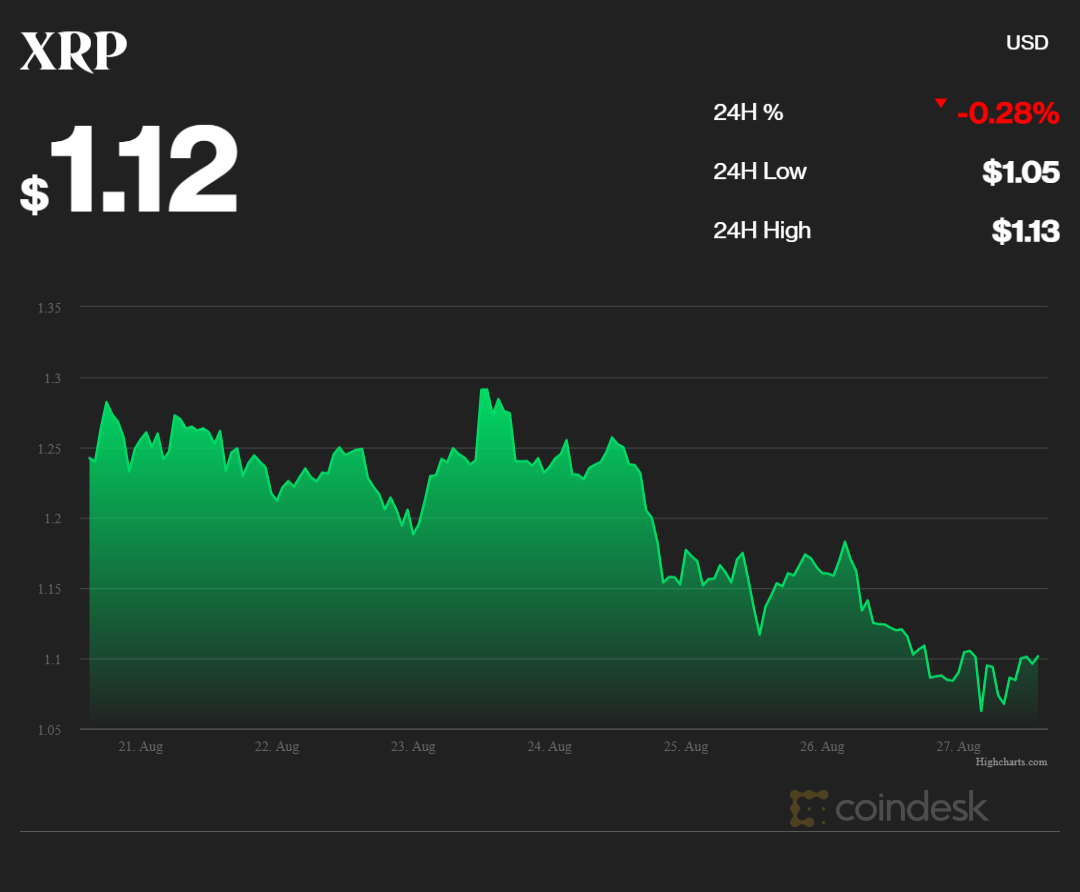Click the CoinDesk logo icon
The width and height of the screenshot is (1080, 892).
808,808
